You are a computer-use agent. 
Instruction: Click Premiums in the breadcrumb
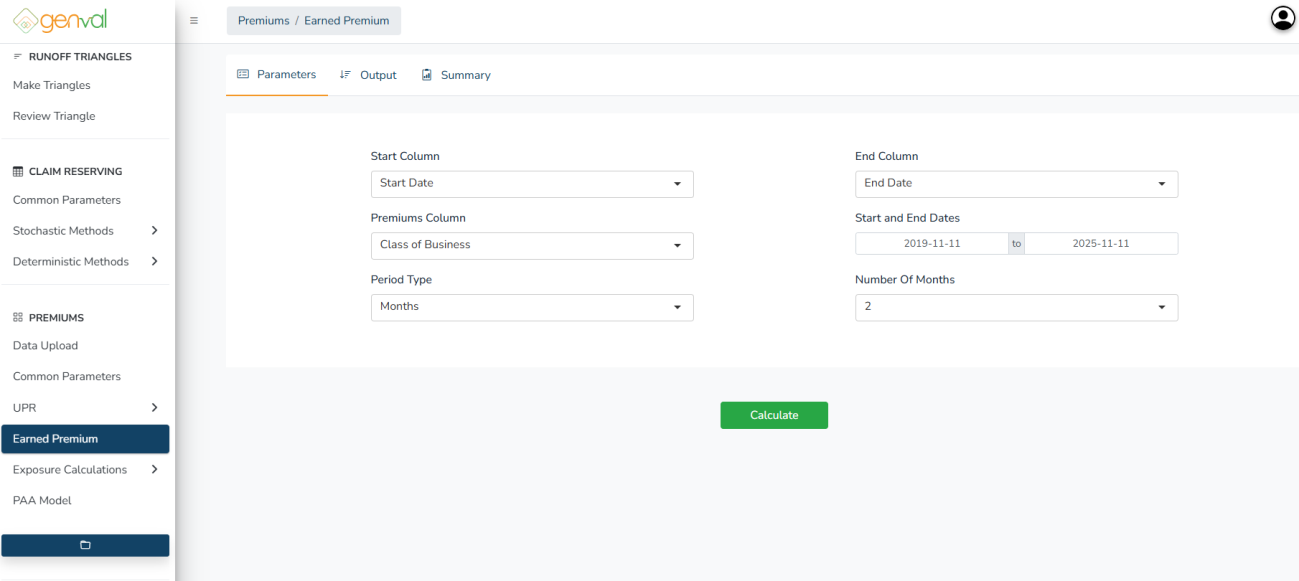(263, 21)
